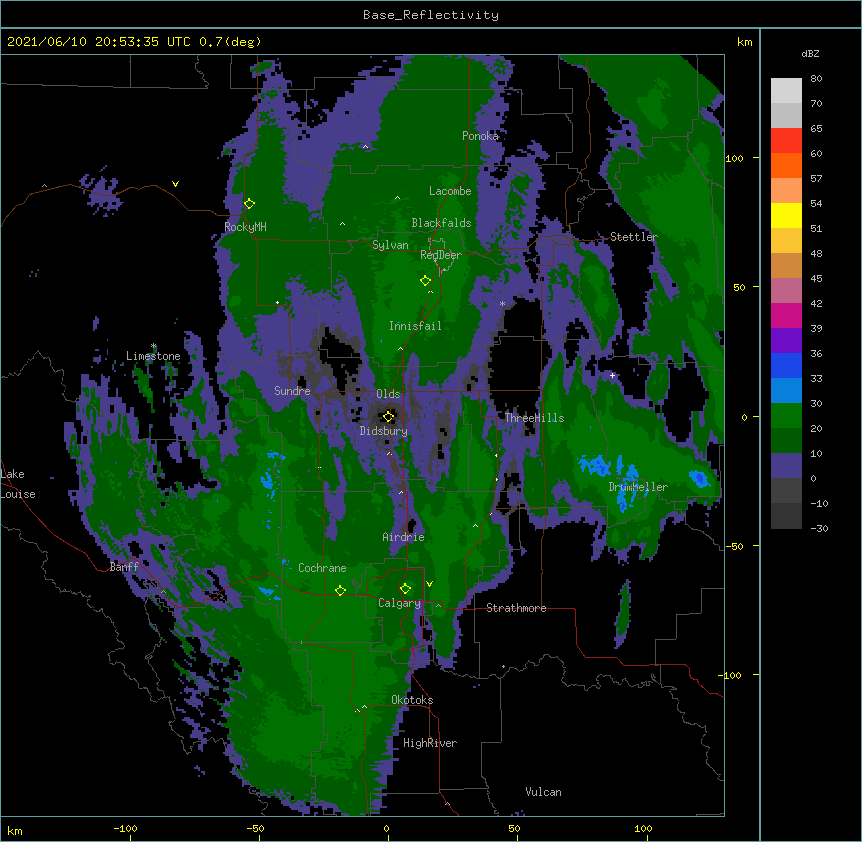
Task: Click the blue echo cell west of Drumheller
Action: coord(595,466)
